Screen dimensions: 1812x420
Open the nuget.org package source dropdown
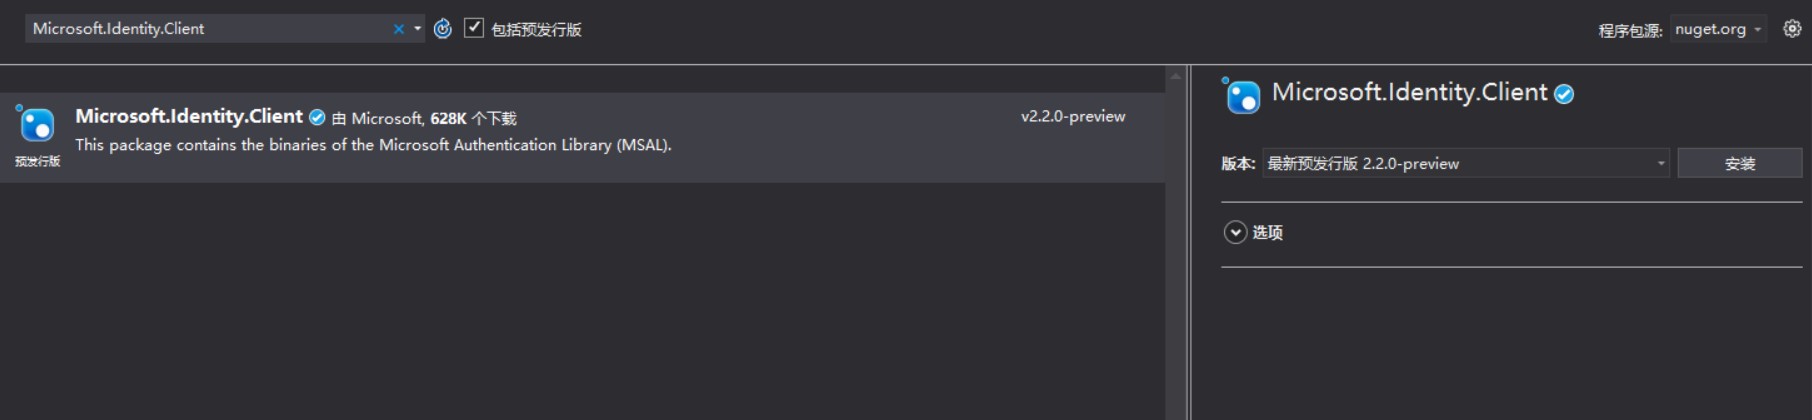[1719, 29]
